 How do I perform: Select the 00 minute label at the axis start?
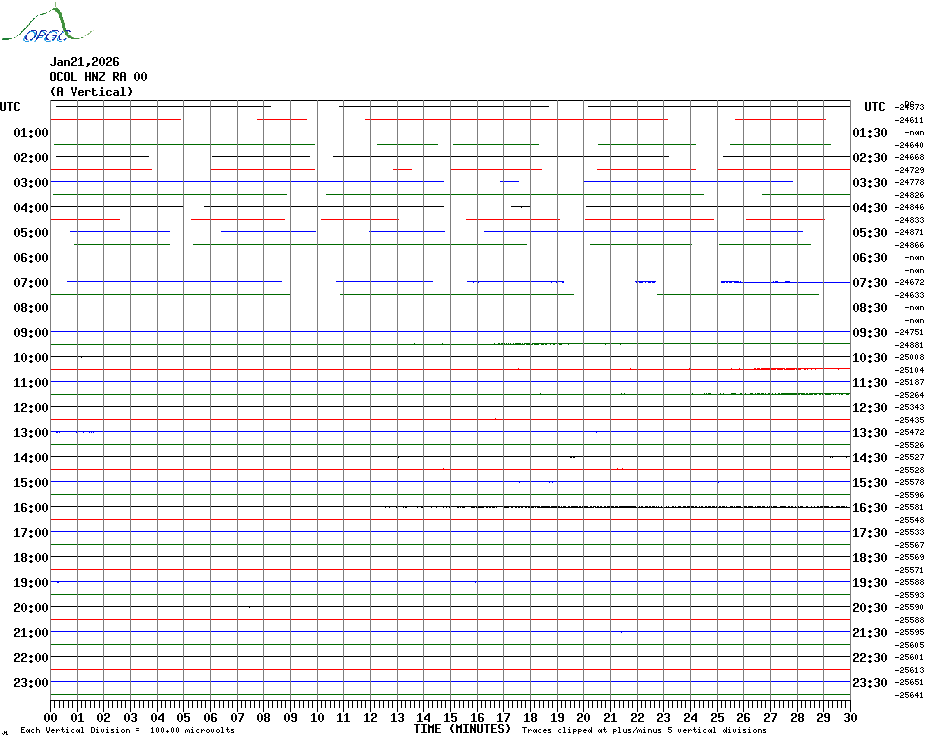[x=50, y=717]
